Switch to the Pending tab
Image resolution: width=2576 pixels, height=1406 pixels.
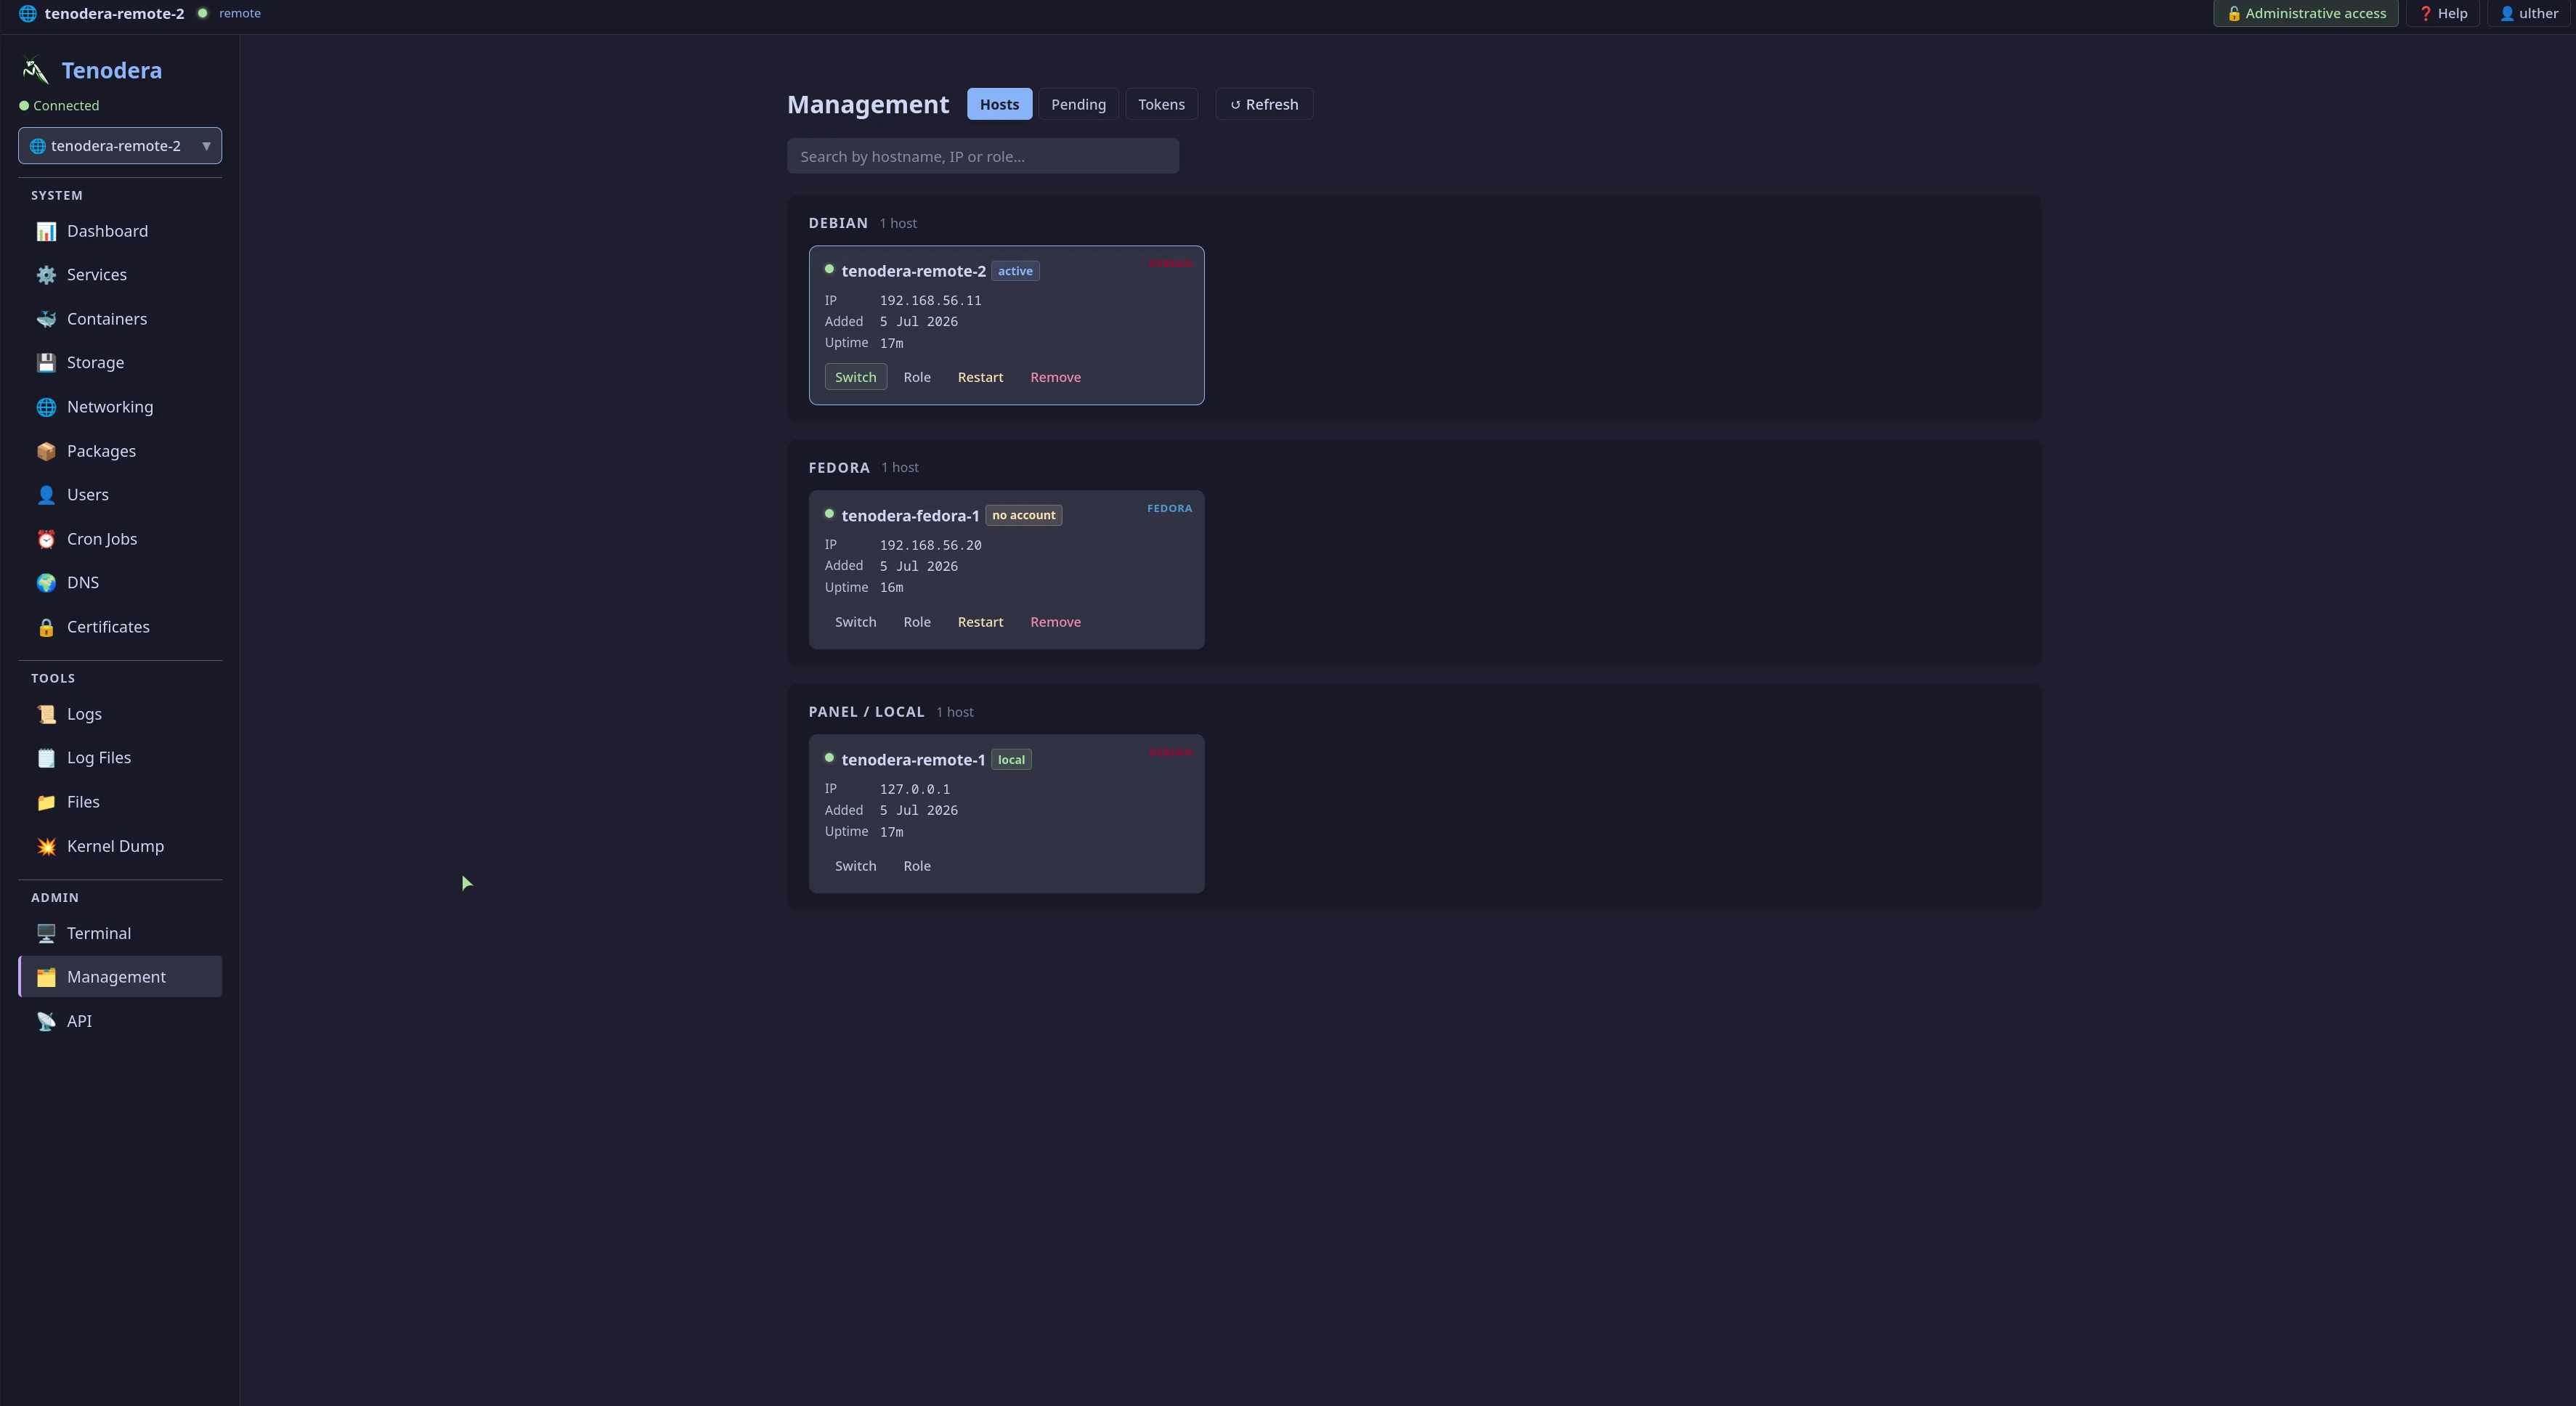[x=1078, y=104]
